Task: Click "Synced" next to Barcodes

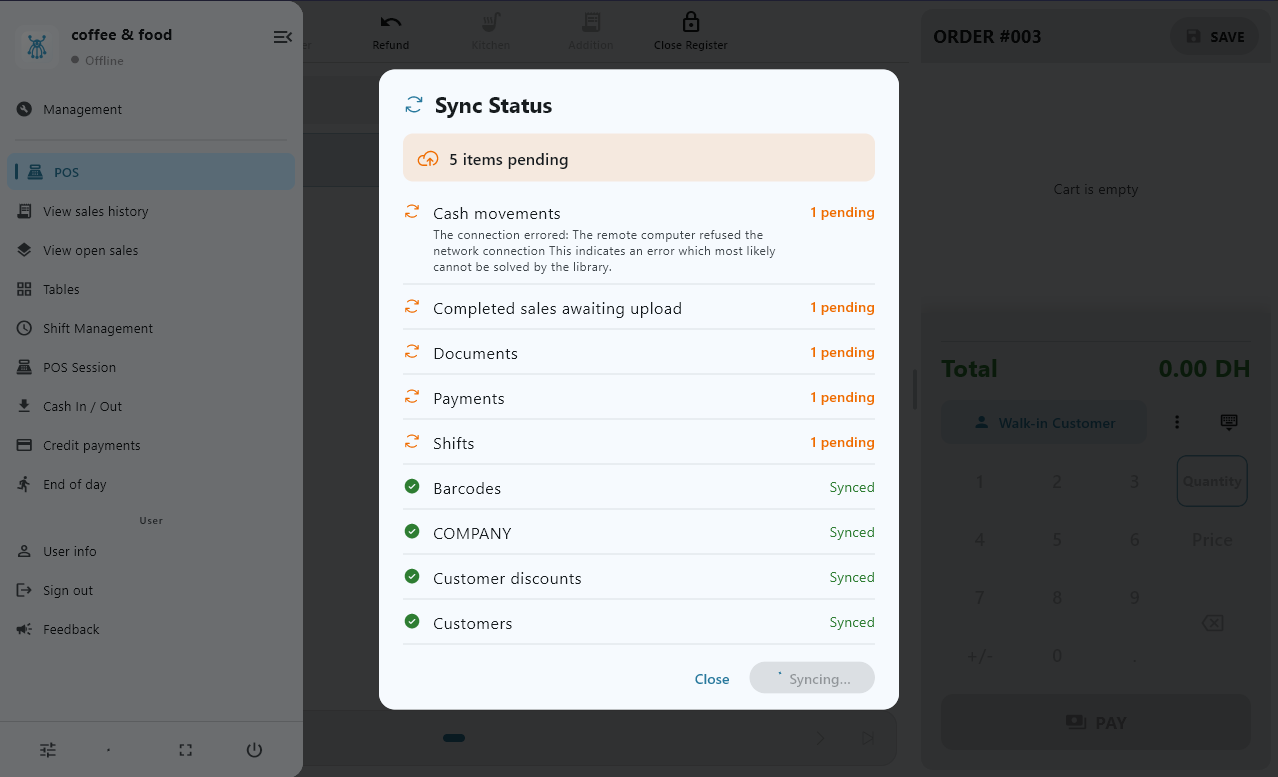Action: [852, 488]
